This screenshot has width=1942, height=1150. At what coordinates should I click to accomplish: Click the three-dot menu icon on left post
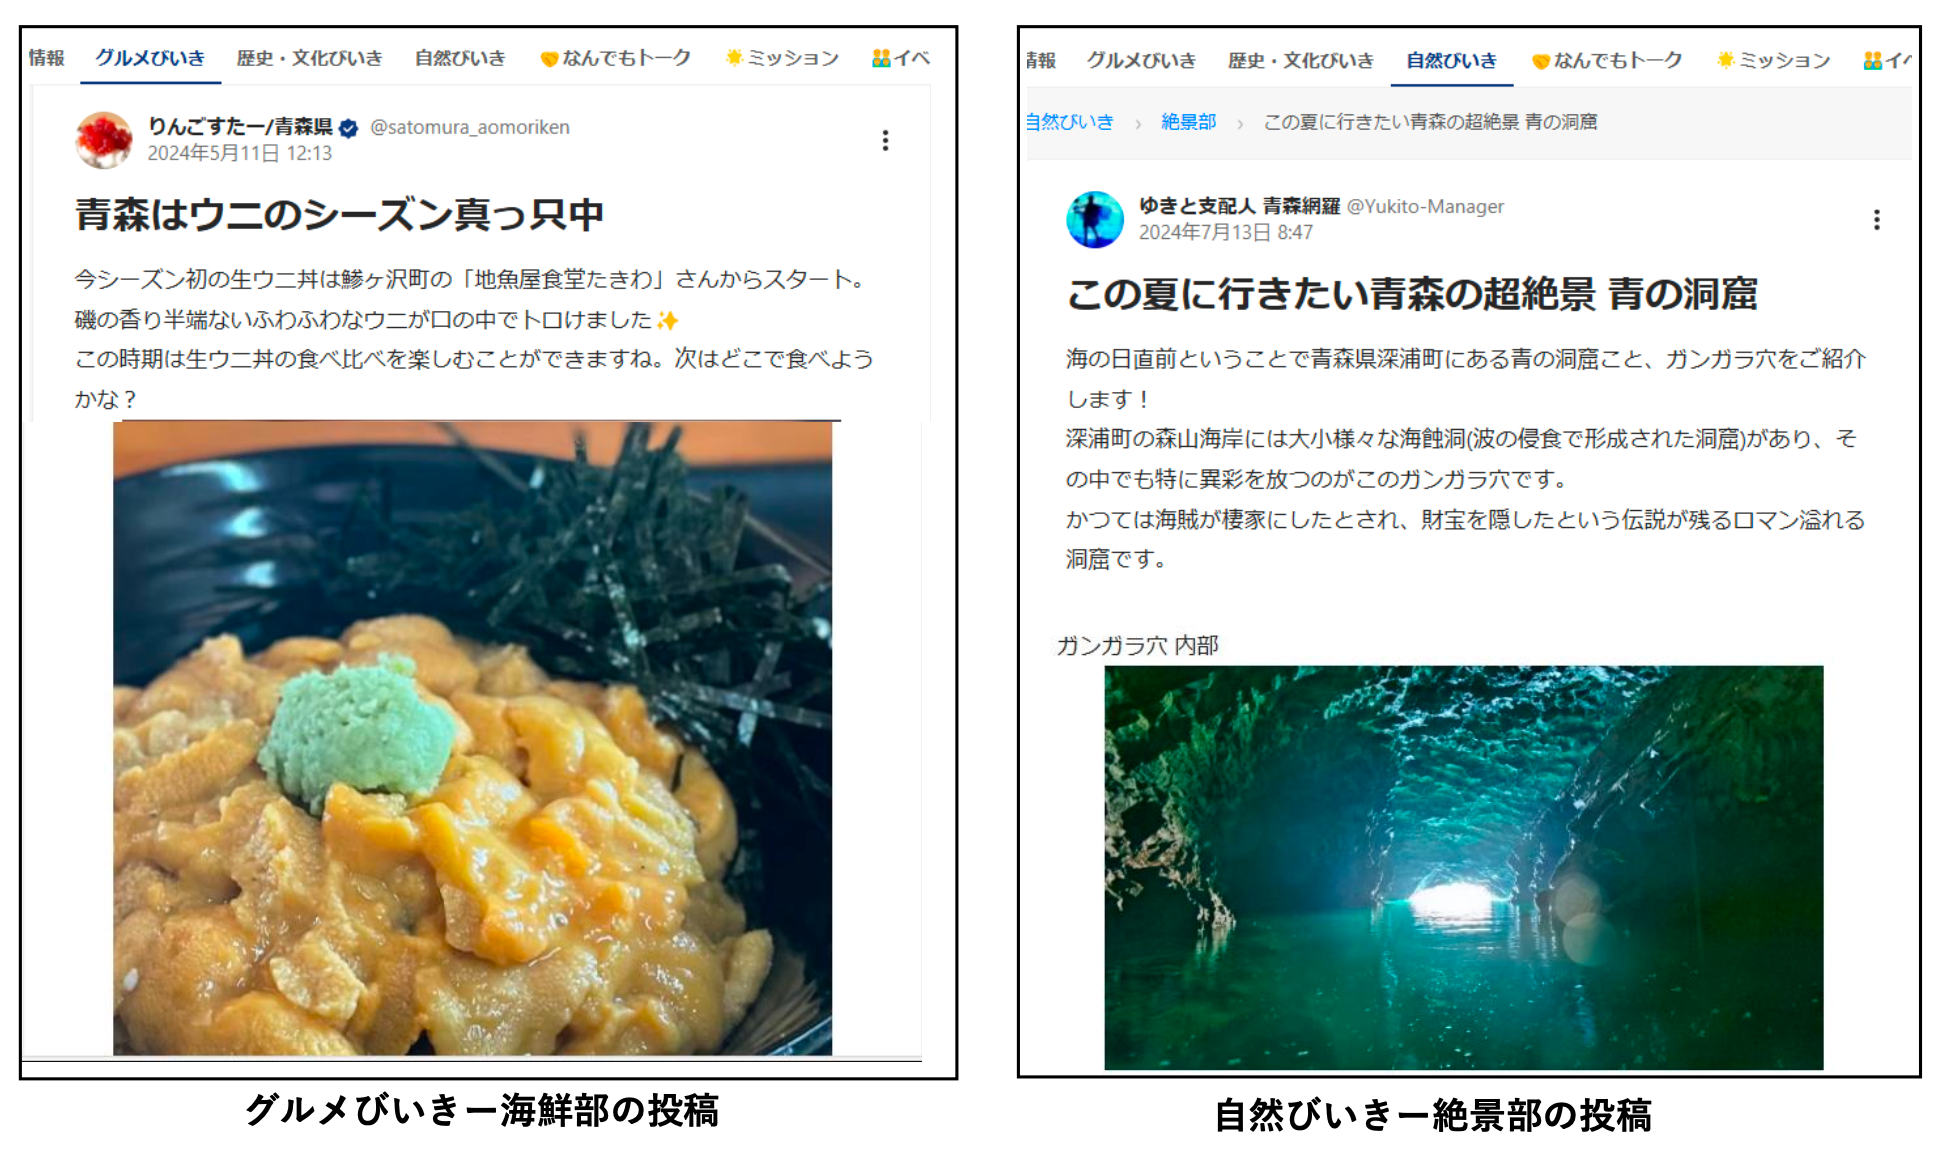click(885, 140)
